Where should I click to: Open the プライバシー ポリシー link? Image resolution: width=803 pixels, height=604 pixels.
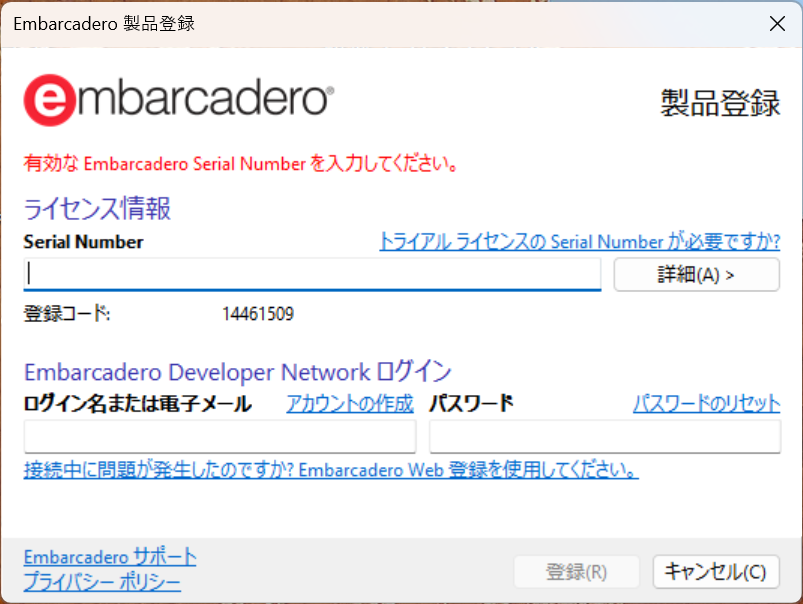(x=102, y=582)
